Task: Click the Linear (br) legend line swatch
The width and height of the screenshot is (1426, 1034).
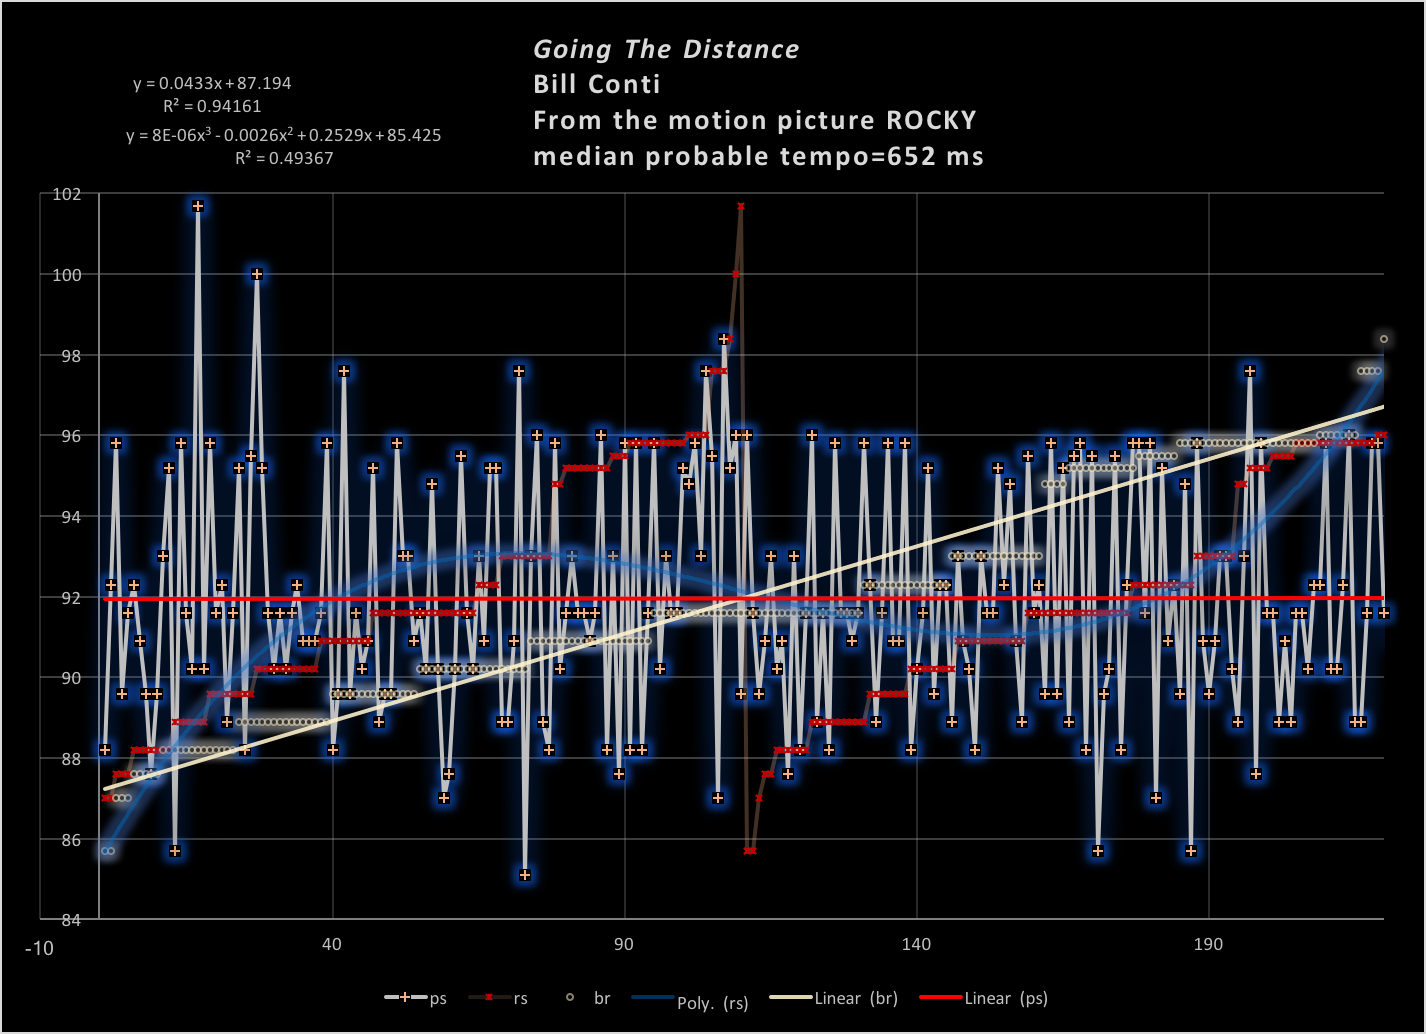Action: [790, 998]
